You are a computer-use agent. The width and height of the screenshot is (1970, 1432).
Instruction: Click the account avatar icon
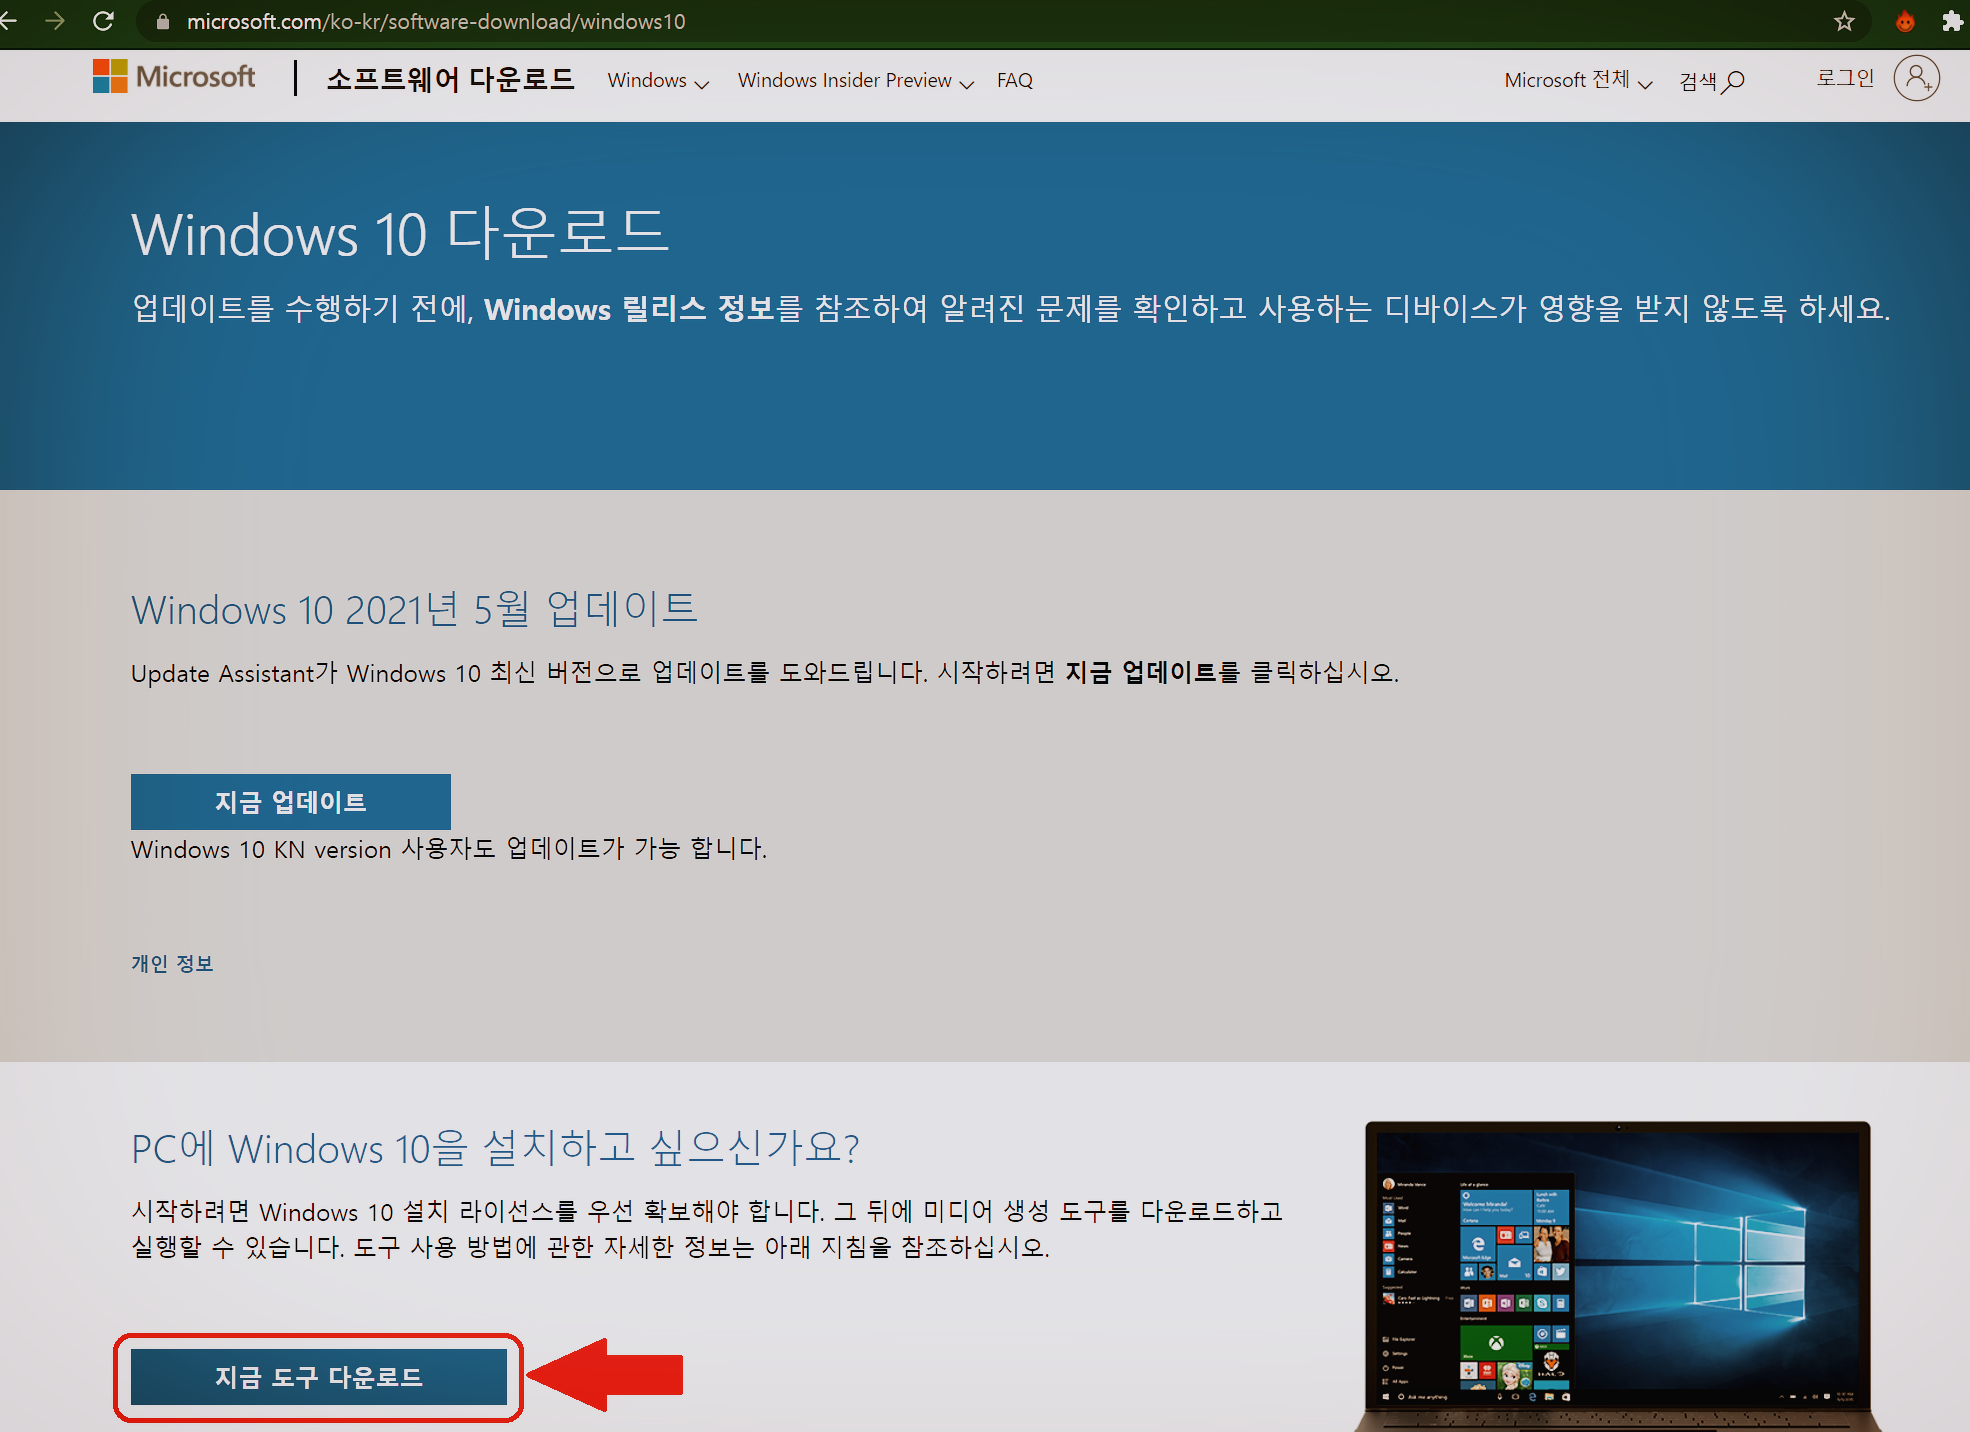(1916, 79)
